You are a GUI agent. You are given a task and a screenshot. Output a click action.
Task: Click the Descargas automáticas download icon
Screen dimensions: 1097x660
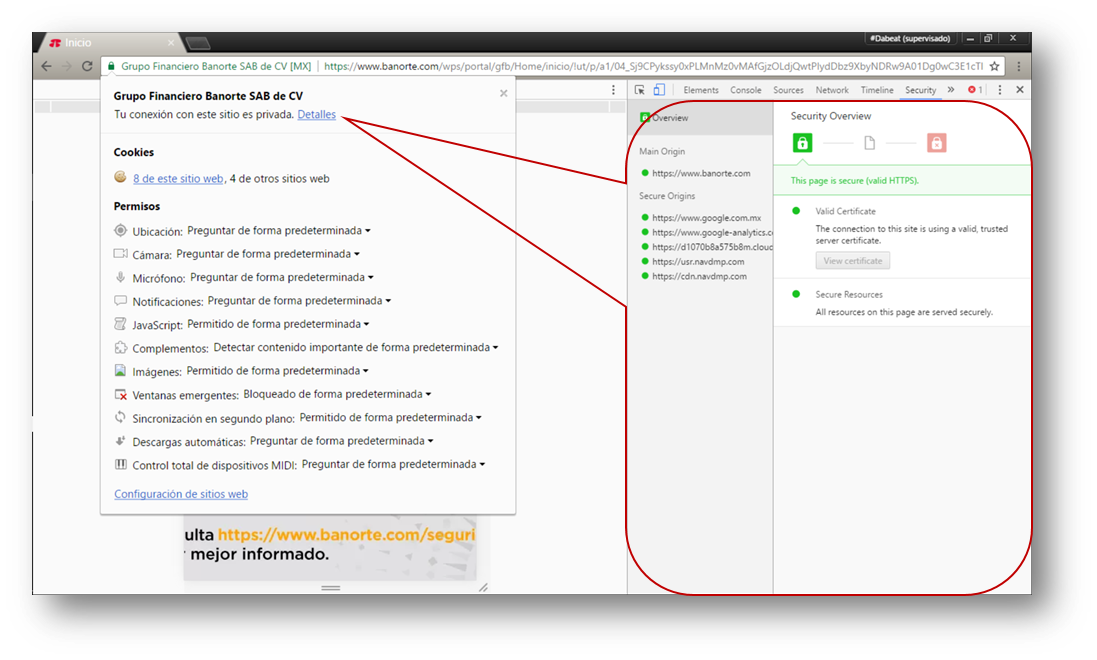coord(120,441)
